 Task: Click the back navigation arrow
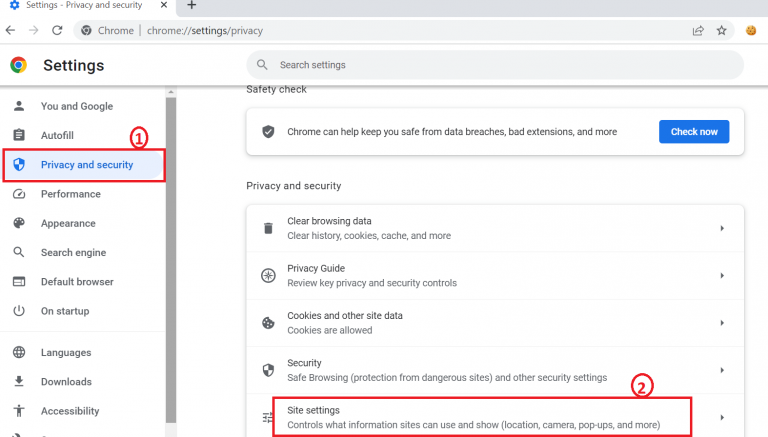point(10,30)
